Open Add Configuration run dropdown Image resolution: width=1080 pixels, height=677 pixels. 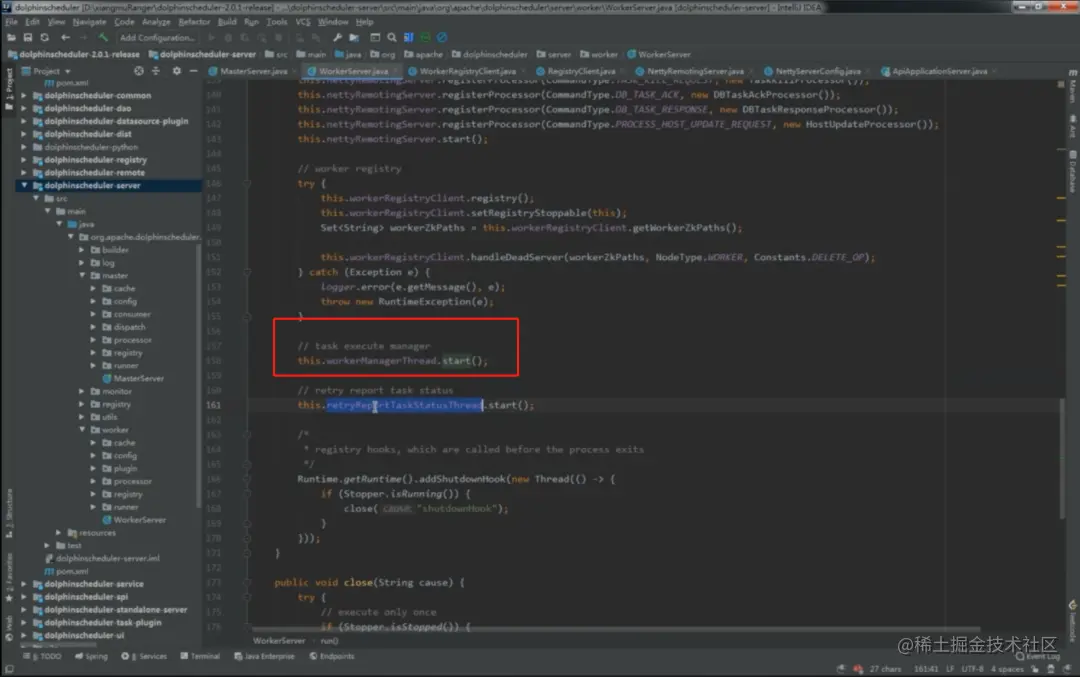(157, 38)
